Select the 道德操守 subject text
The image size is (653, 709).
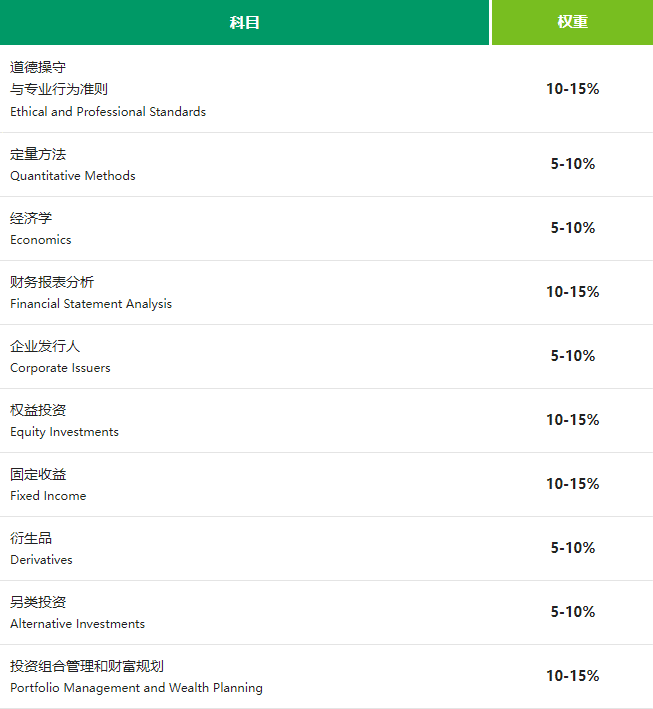(38, 67)
